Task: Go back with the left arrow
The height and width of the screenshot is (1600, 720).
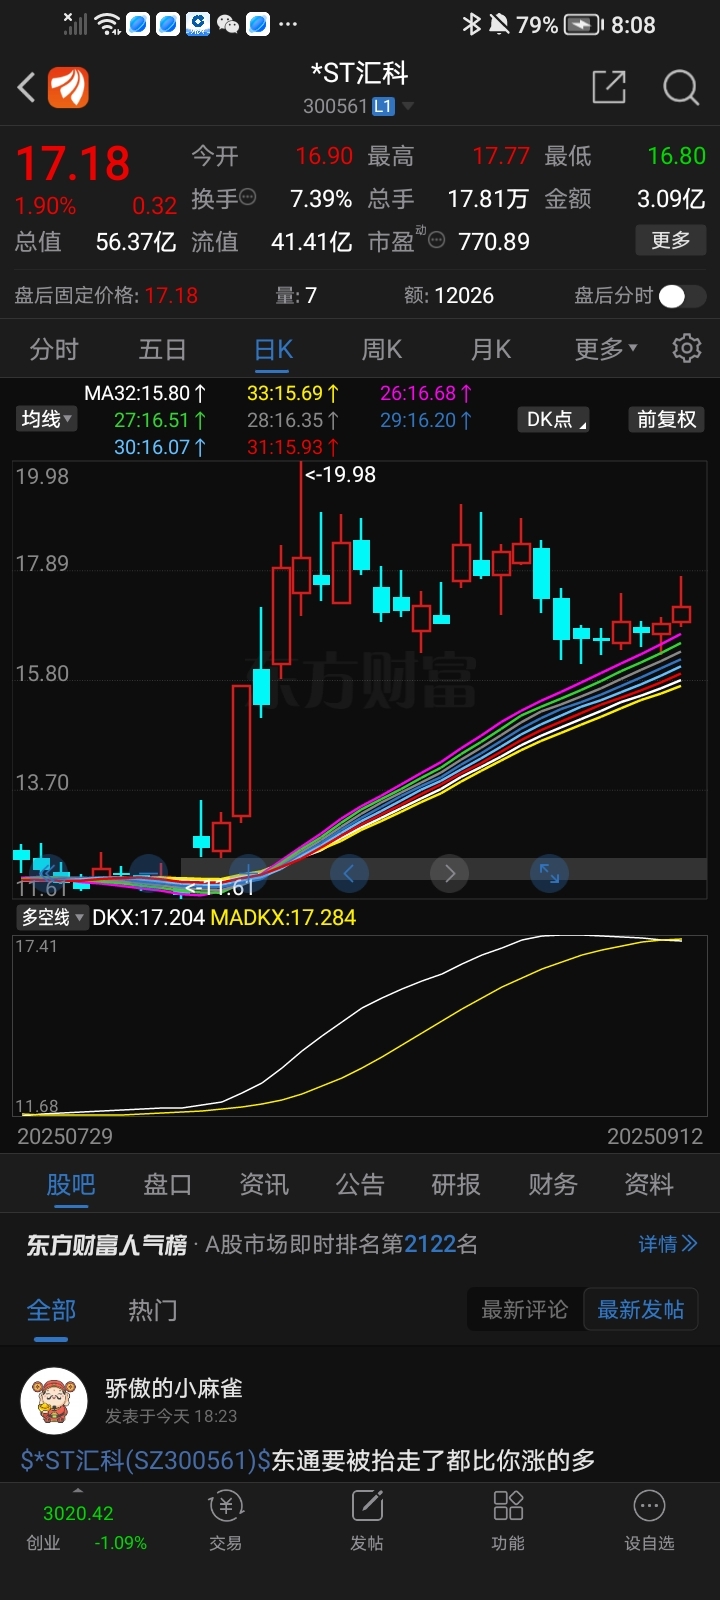Action: pyautogui.click(x=26, y=88)
